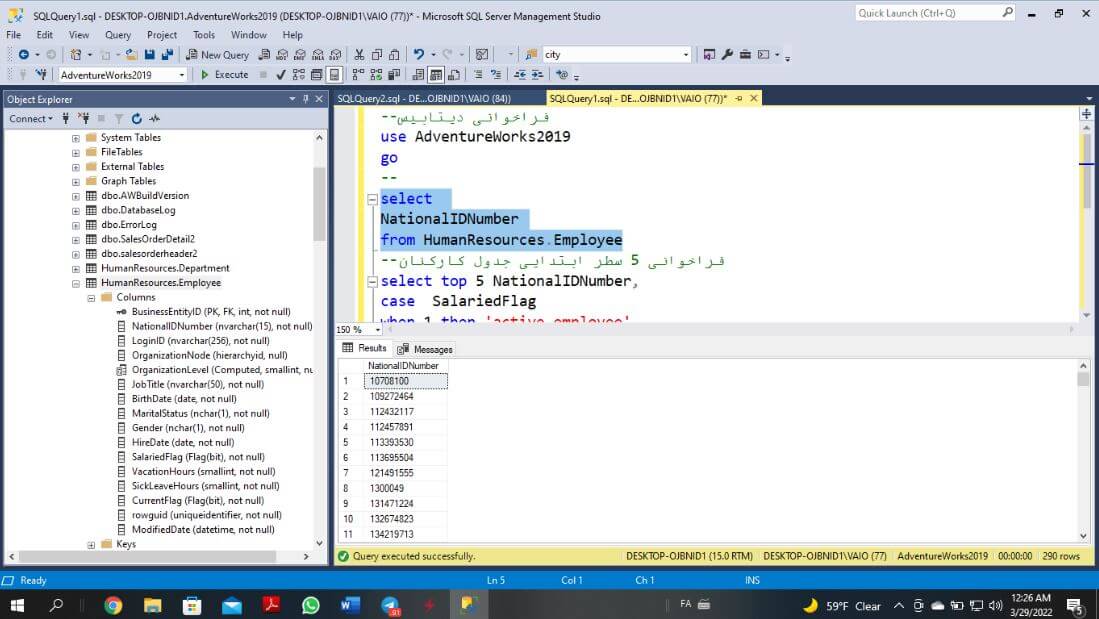The height and width of the screenshot is (619, 1099).
Task: Open the Connect dropdown in Object Explorer
Action: coord(30,118)
